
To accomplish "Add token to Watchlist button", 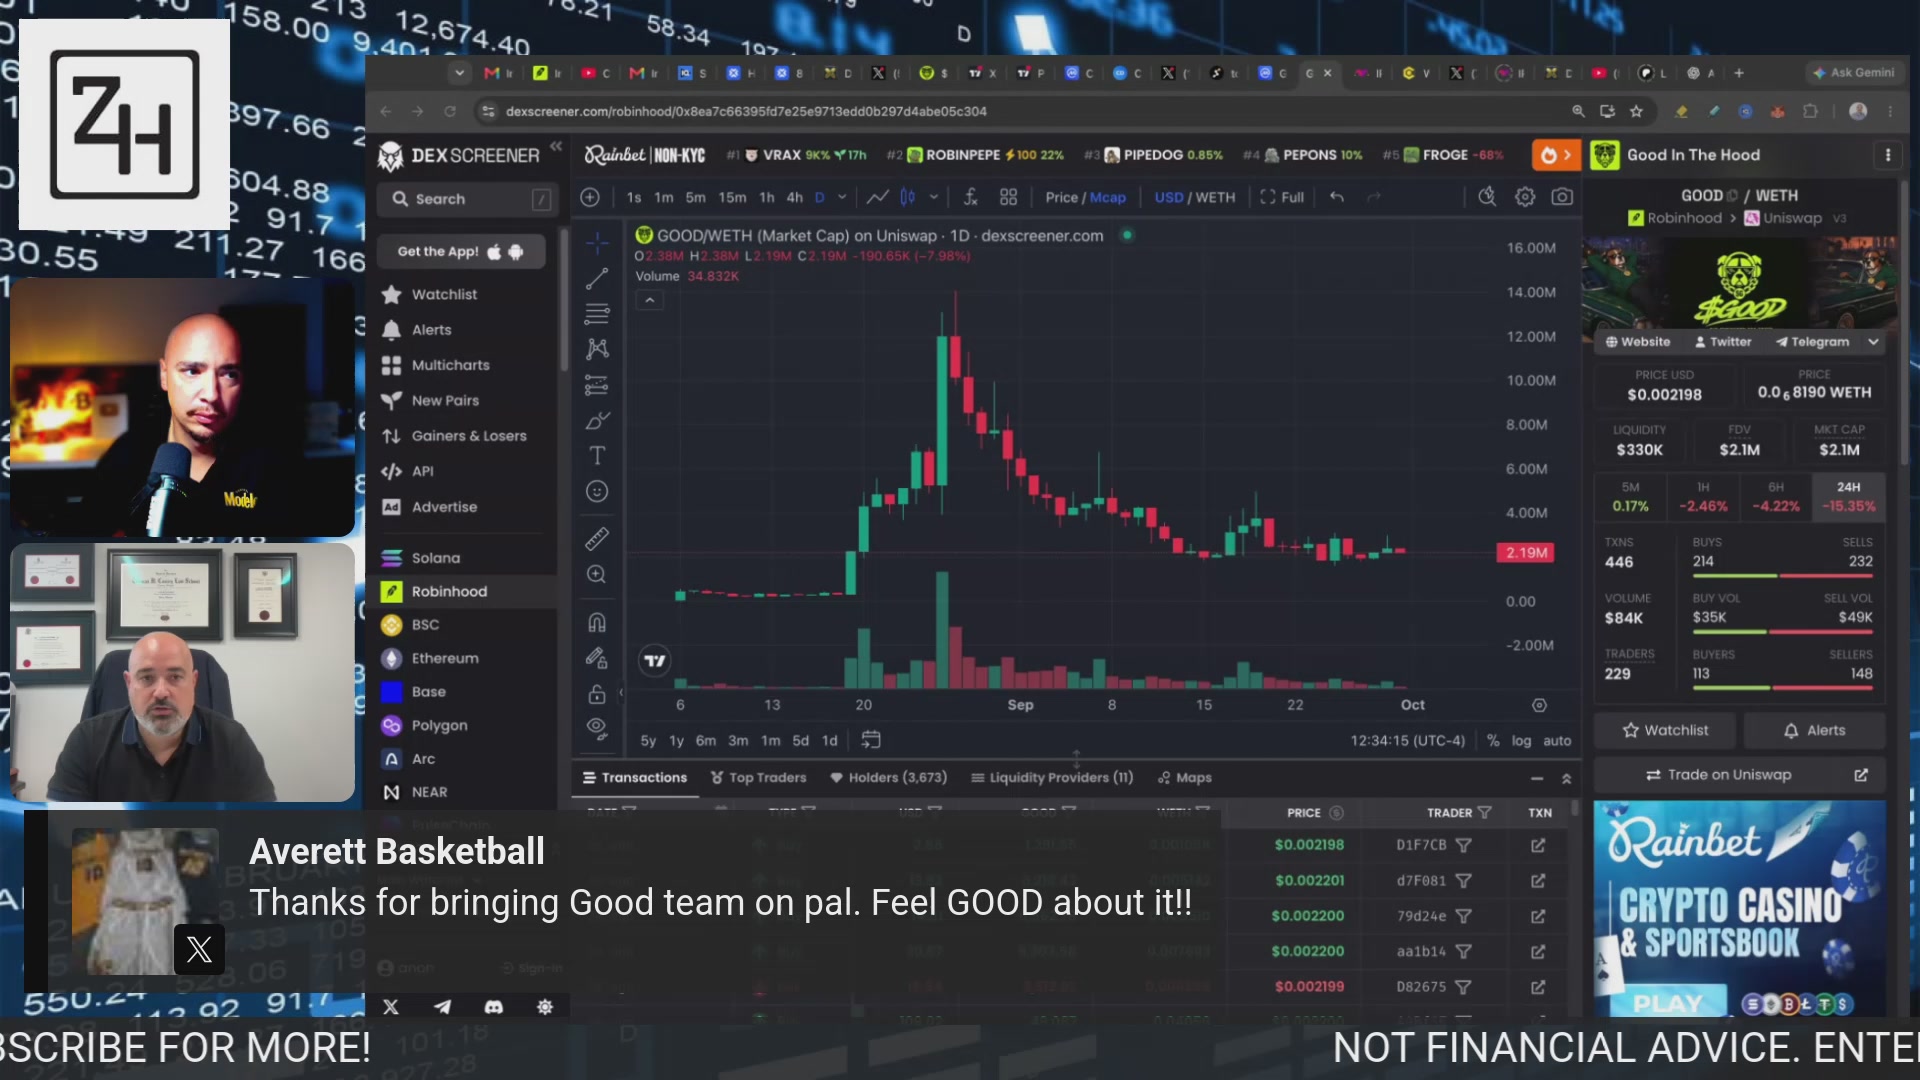I will 1666,731.
